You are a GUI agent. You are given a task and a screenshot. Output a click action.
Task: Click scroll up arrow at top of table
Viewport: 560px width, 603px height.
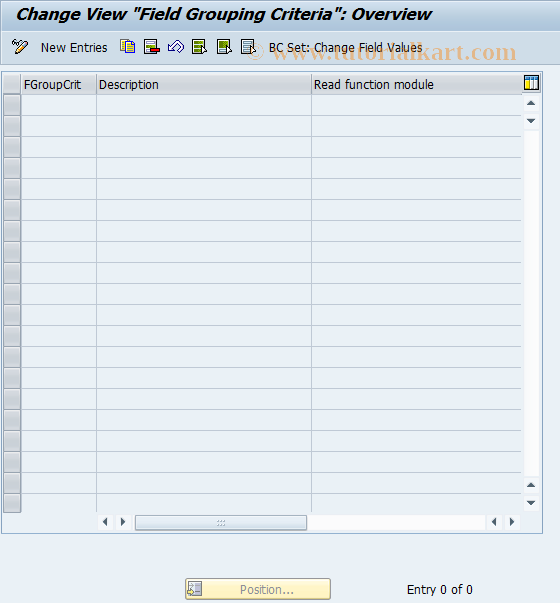[x=531, y=103]
